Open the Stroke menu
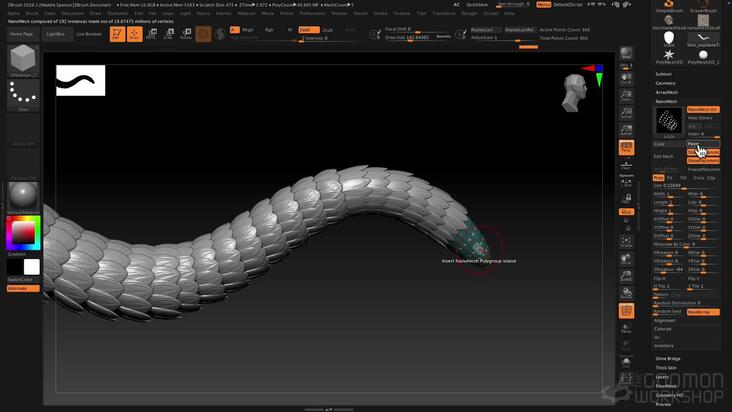Image resolution: width=732 pixels, height=412 pixels. (x=380, y=14)
